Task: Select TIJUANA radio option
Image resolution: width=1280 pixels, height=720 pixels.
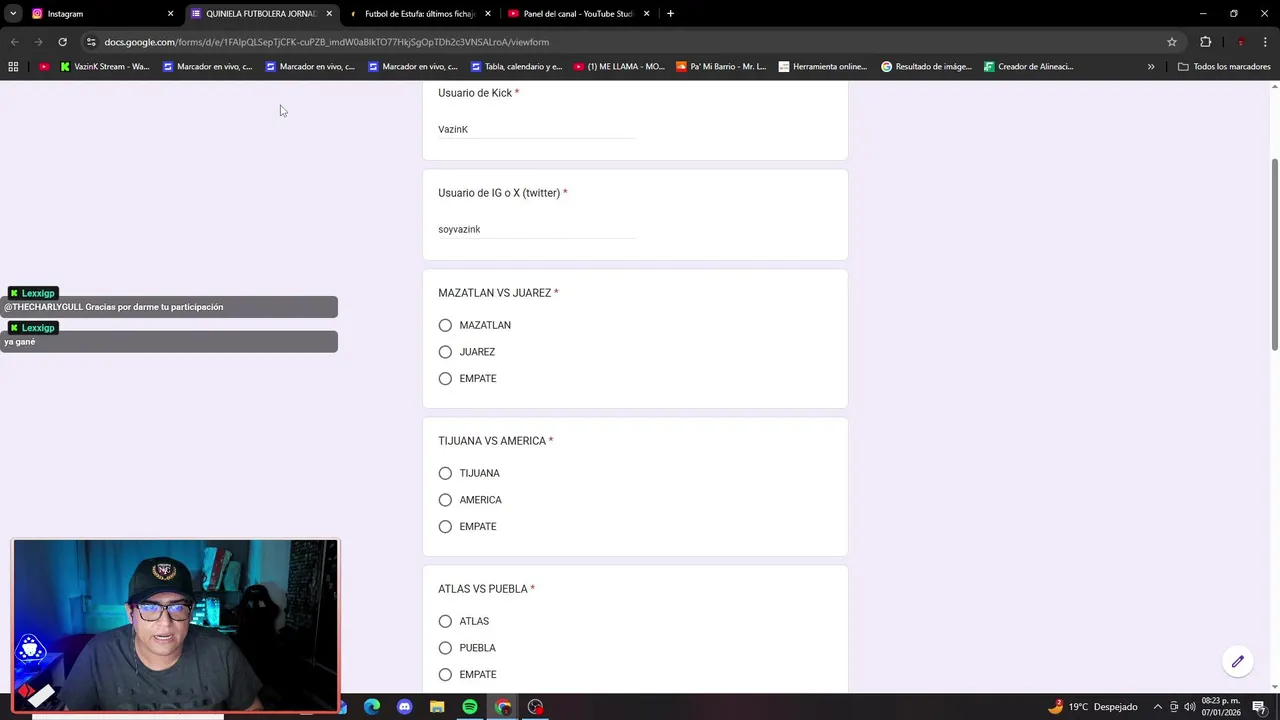Action: (x=445, y=473)
